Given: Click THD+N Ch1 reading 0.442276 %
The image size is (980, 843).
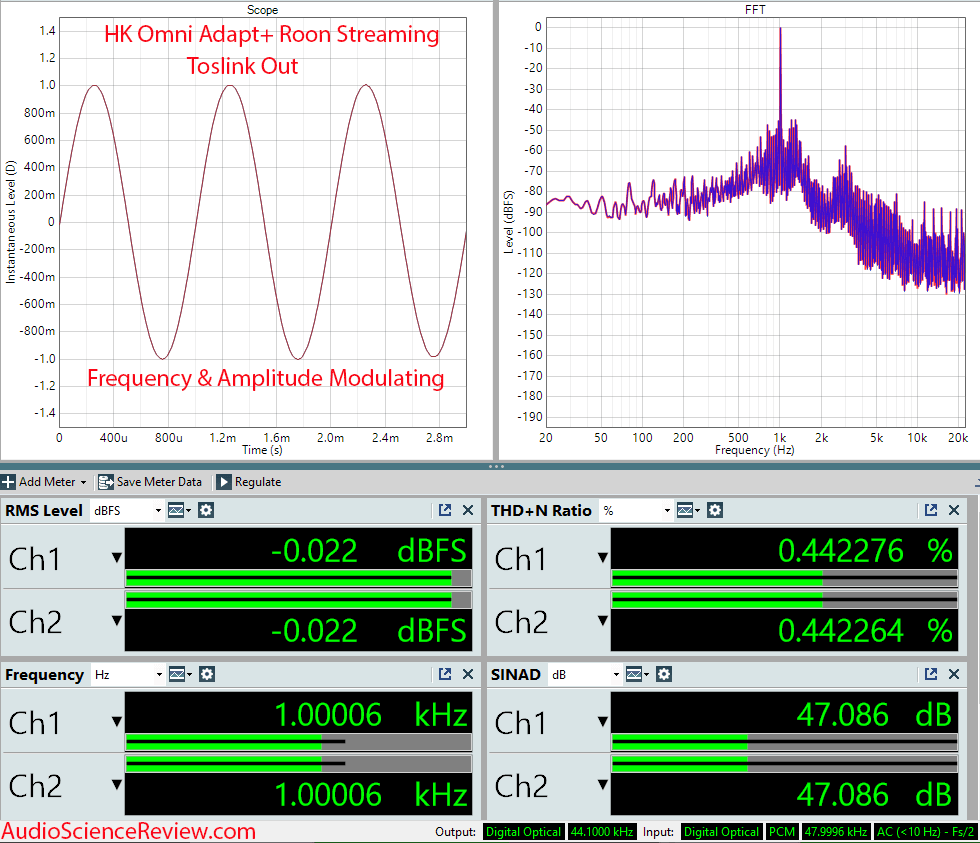Looking at the screenshot, I should point(866,551).
